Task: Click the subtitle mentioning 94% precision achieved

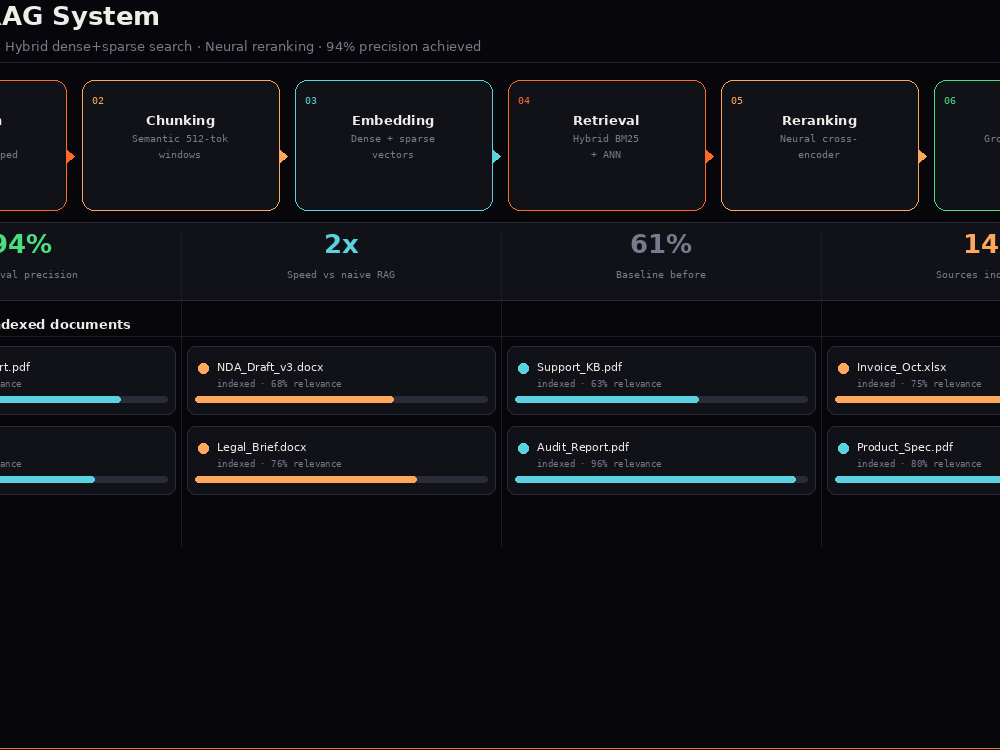Action: pos(243,47)
